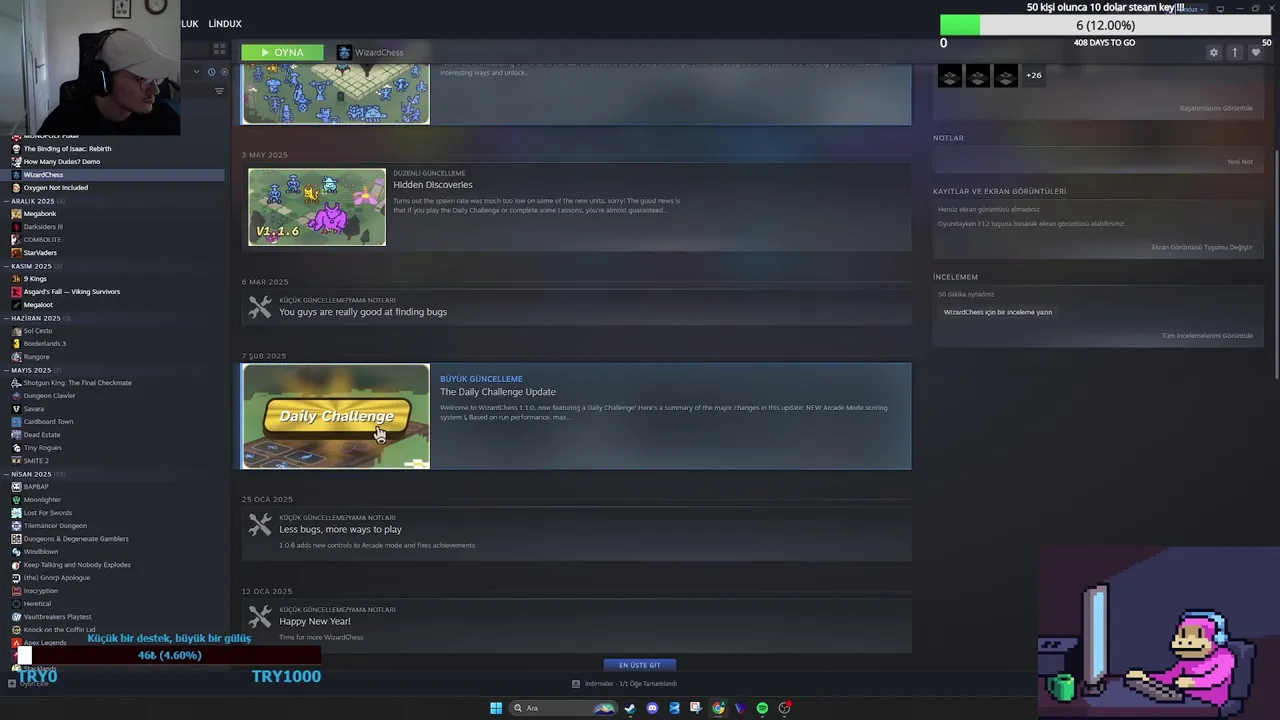Click the Oxygen Not Included game icon
Viewport: 1280px width, 720px height.
[16, 188]
